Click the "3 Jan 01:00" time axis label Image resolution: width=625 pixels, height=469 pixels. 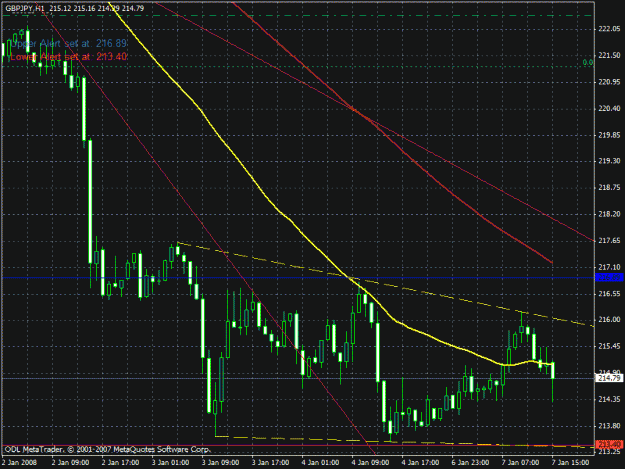click(x=171, y=462)
